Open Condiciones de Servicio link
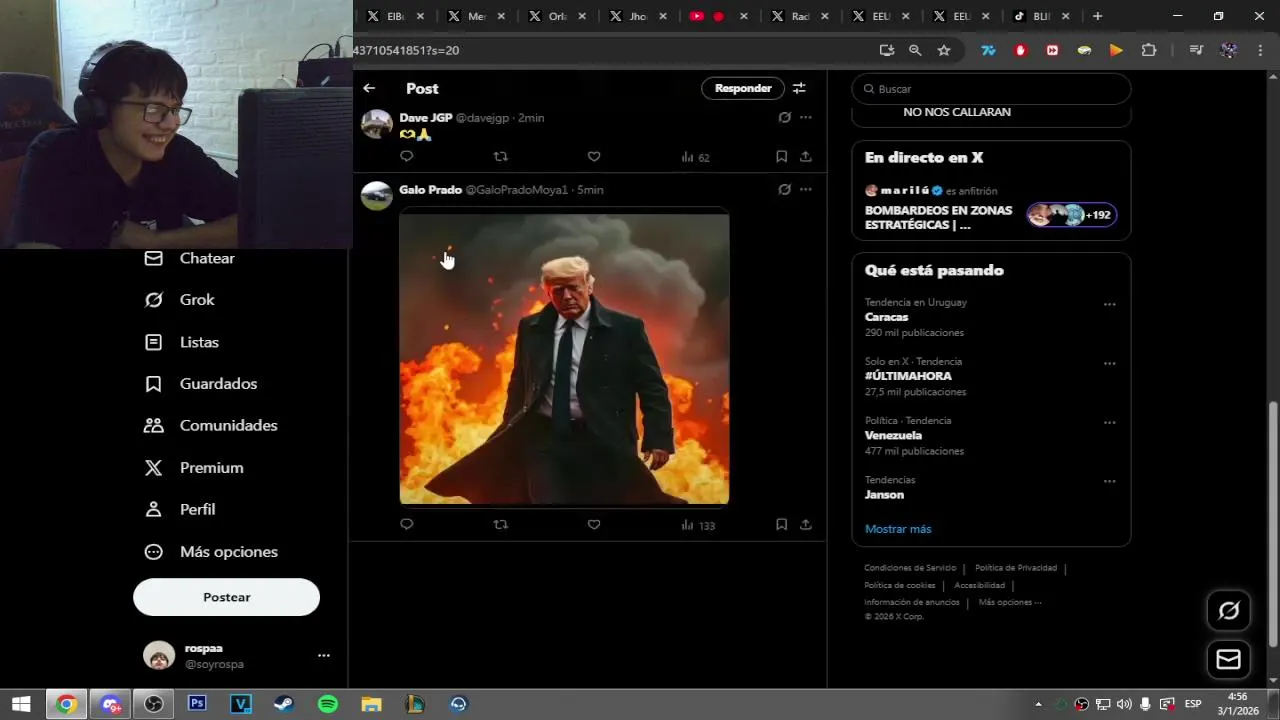The width and height of the screenshot is (1280, 720). coord(910,568)
